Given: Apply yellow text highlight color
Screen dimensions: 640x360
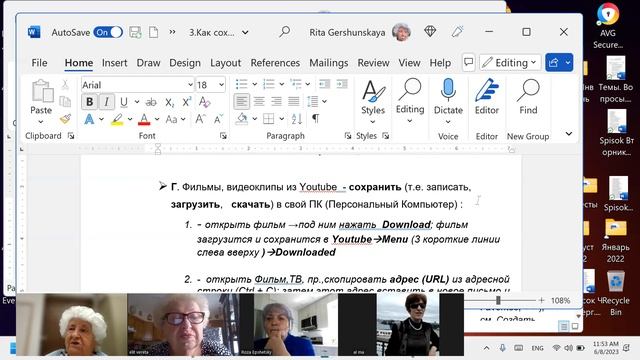Looking at the screenshot, I should point(117,119).
